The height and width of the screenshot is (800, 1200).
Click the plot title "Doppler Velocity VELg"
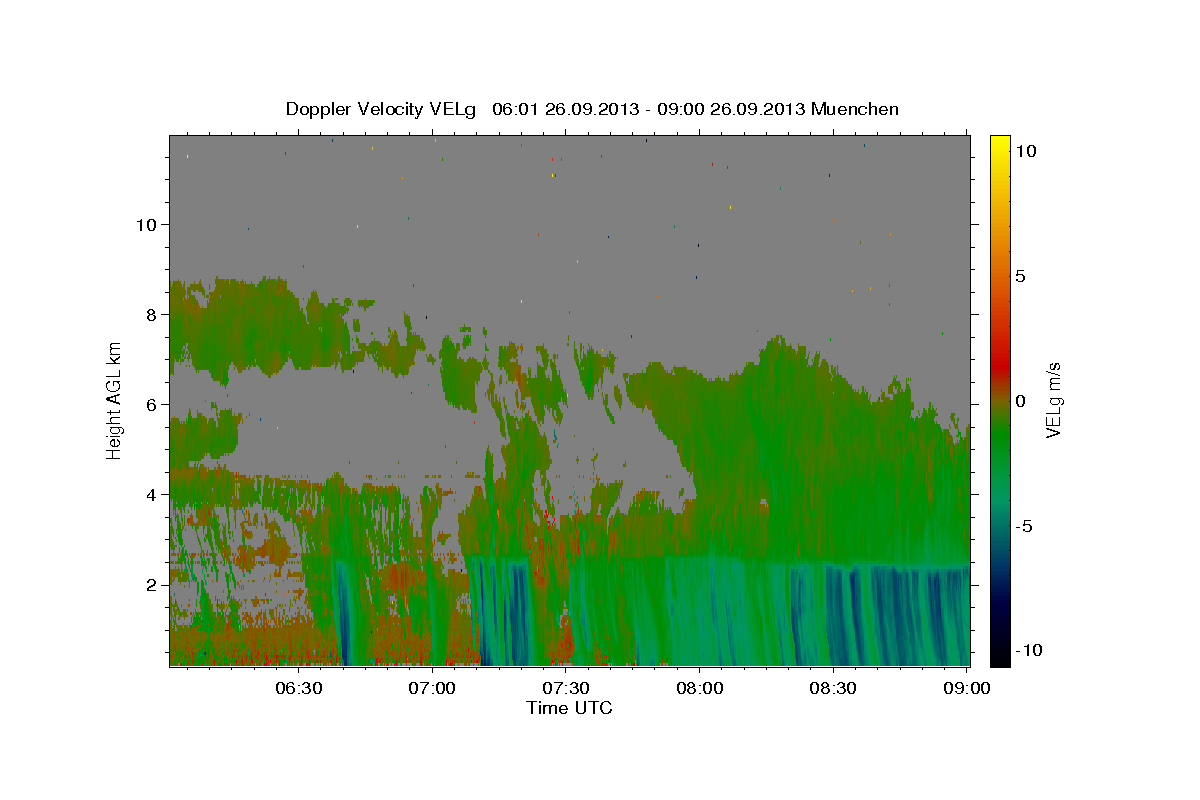pyautogui.click(x=382, y=109)
